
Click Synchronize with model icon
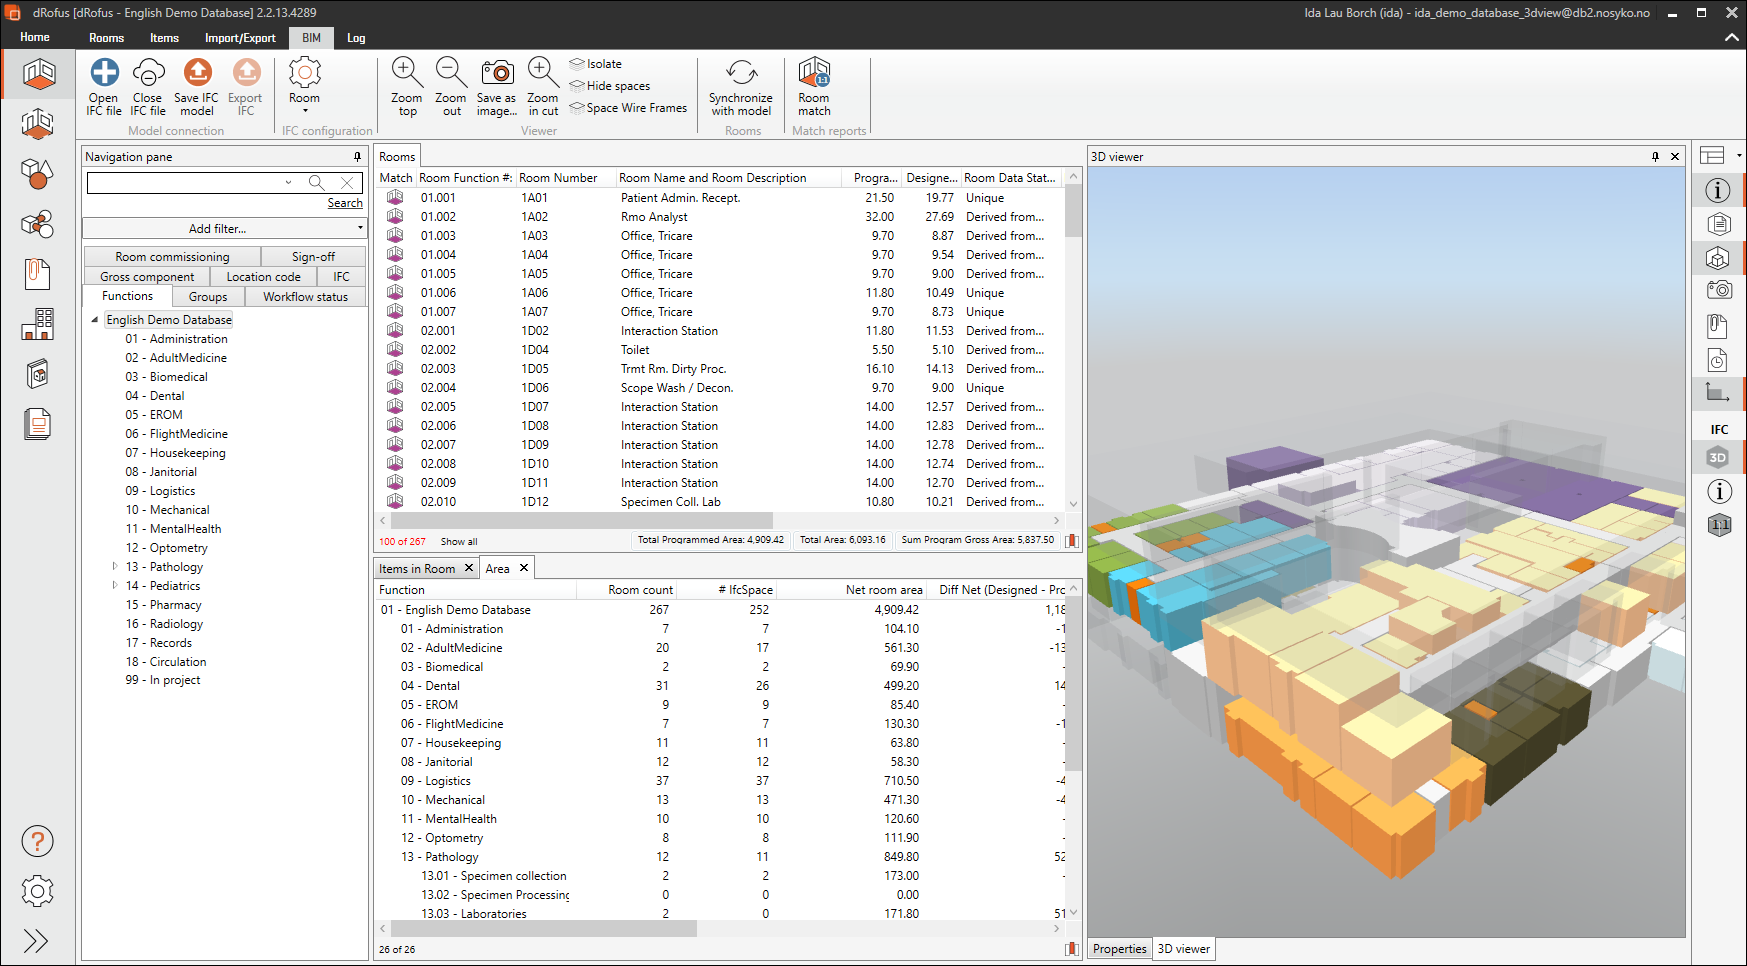[x=741, y=73]
